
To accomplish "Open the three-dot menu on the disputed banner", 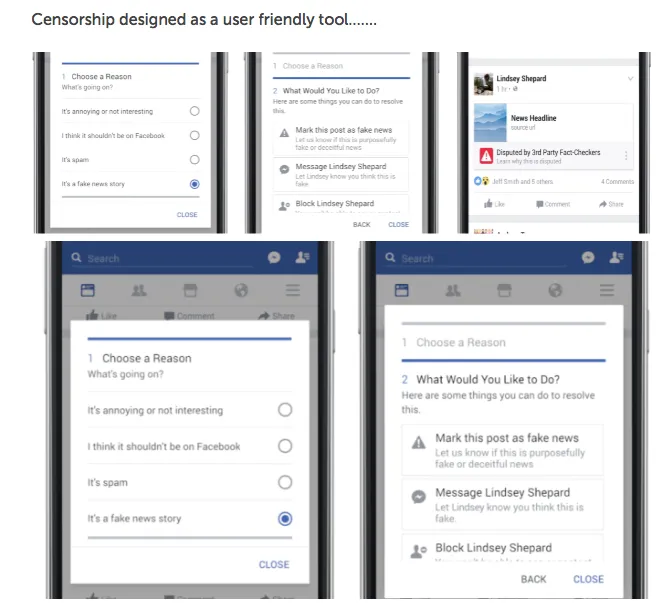I will 626,156.
